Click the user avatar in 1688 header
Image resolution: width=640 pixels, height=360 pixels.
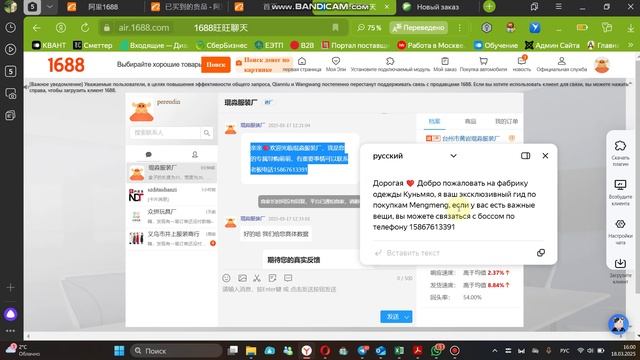tap(602, 65)
